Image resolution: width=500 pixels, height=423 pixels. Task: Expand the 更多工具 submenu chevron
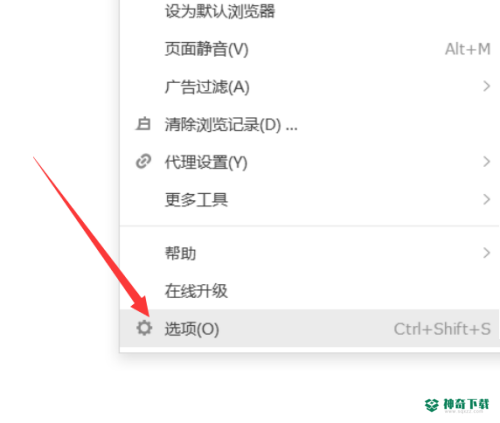[x=487, y=199]
